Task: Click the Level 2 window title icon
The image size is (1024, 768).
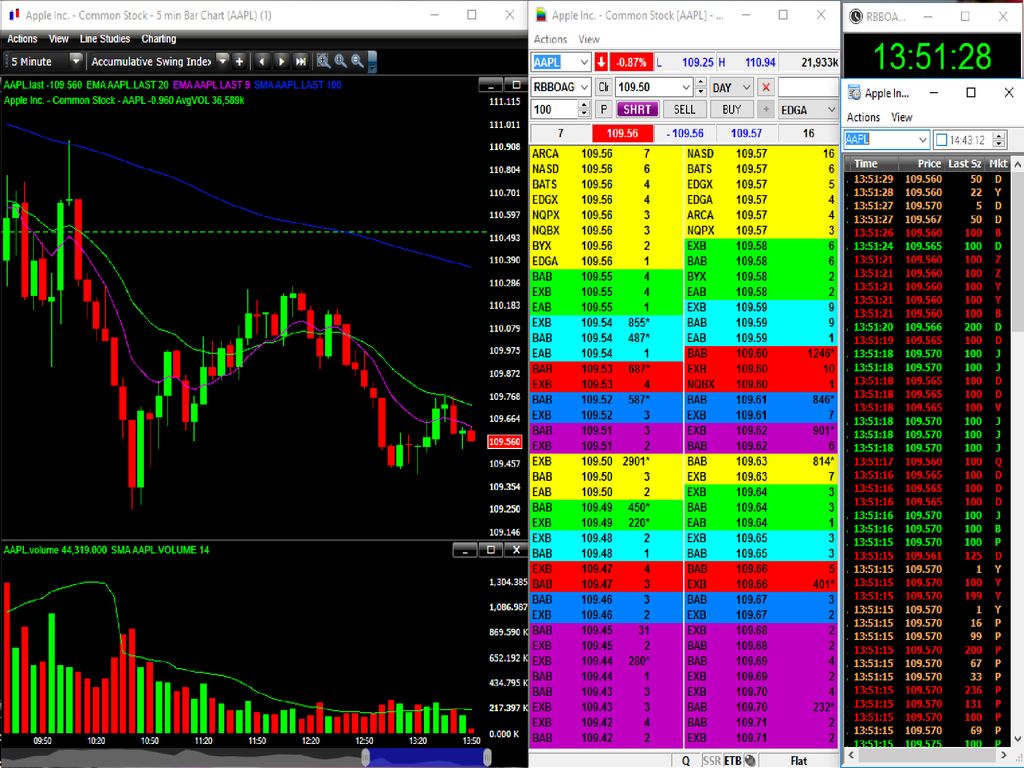Action: tap(541, 14)
